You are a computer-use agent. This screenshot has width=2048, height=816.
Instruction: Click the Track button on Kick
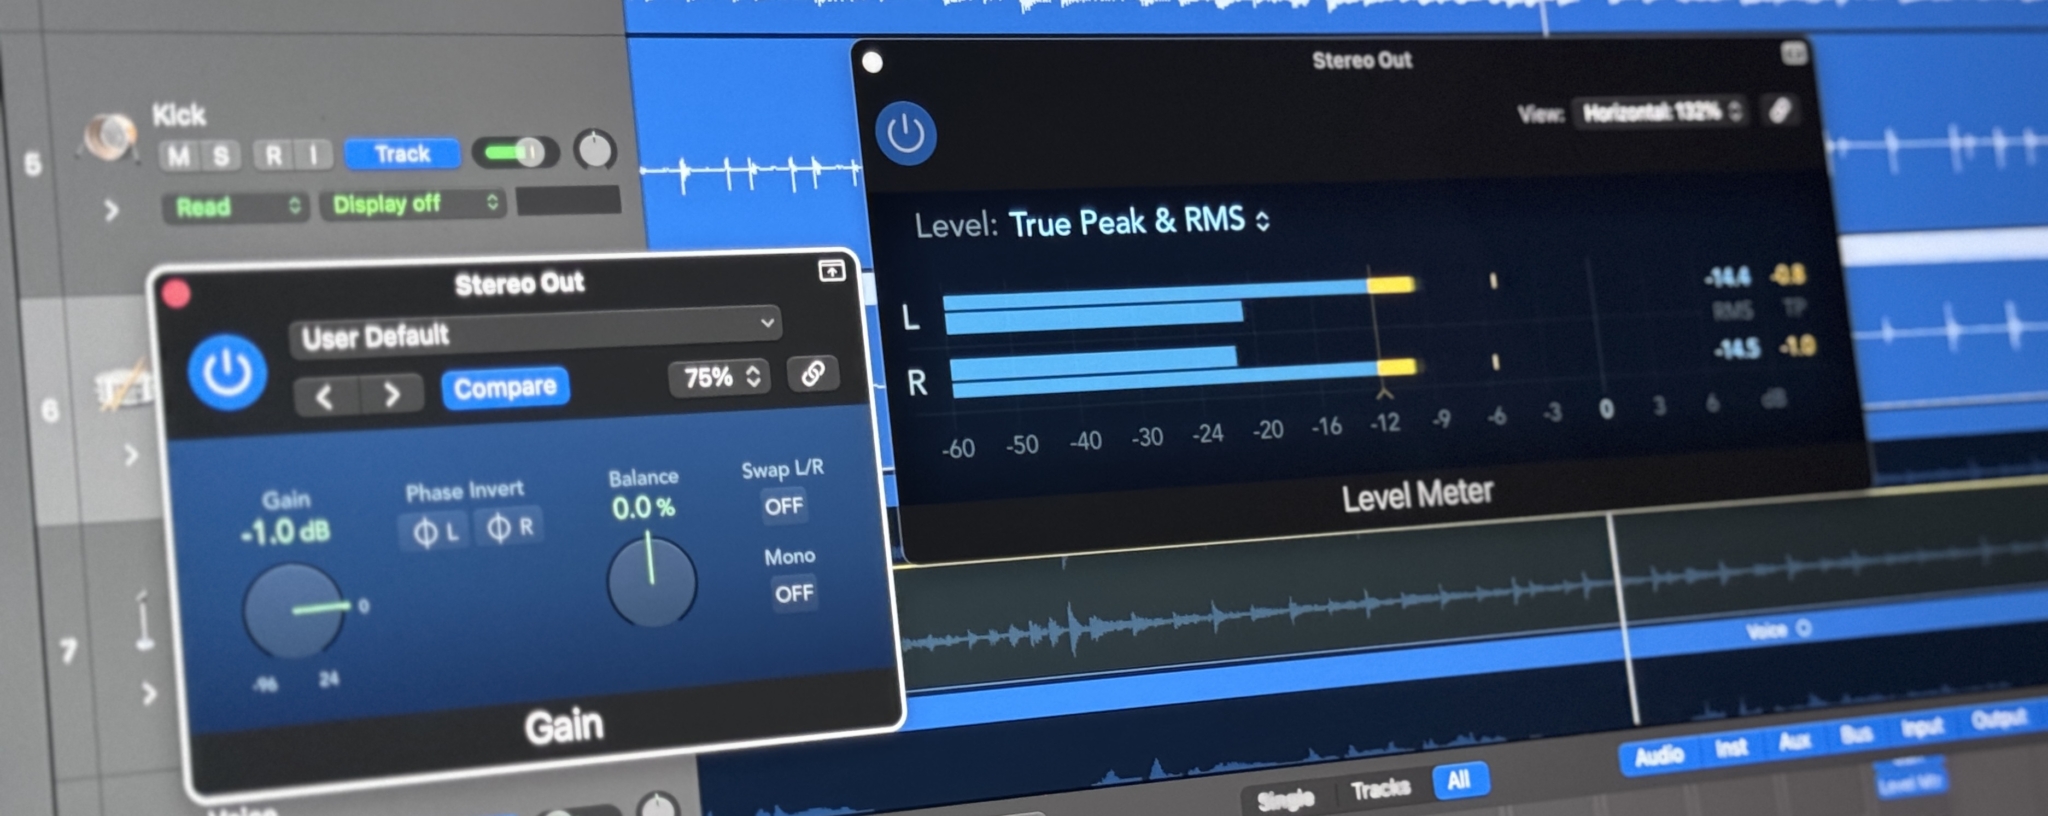coord(402,154)
